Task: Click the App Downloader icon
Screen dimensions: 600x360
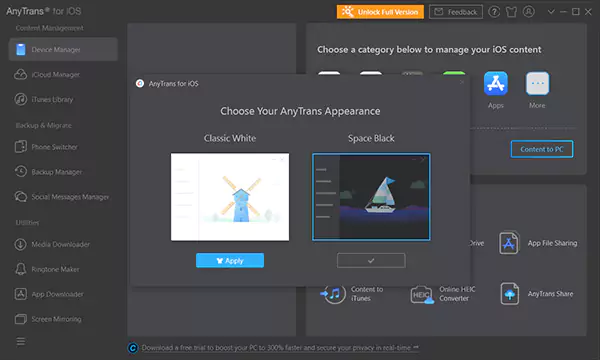Action: [x=20, y=294]
